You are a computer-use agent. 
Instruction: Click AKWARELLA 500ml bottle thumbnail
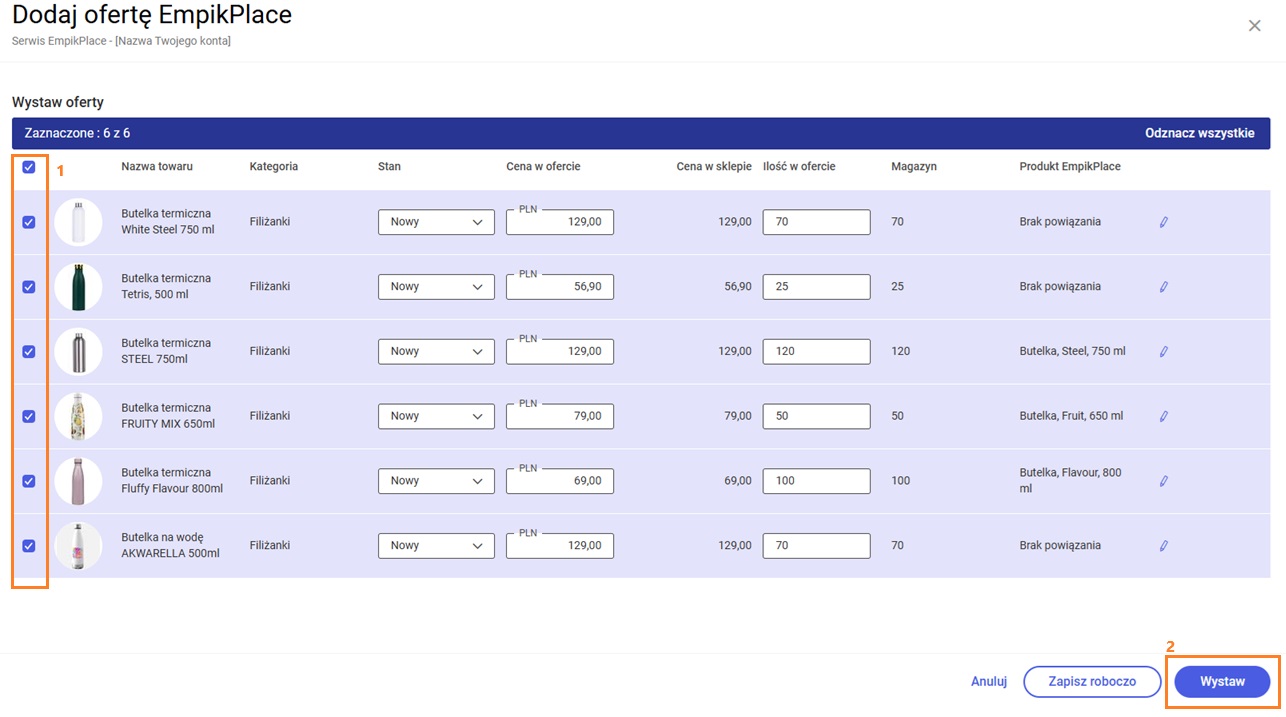tap(78, 546)
